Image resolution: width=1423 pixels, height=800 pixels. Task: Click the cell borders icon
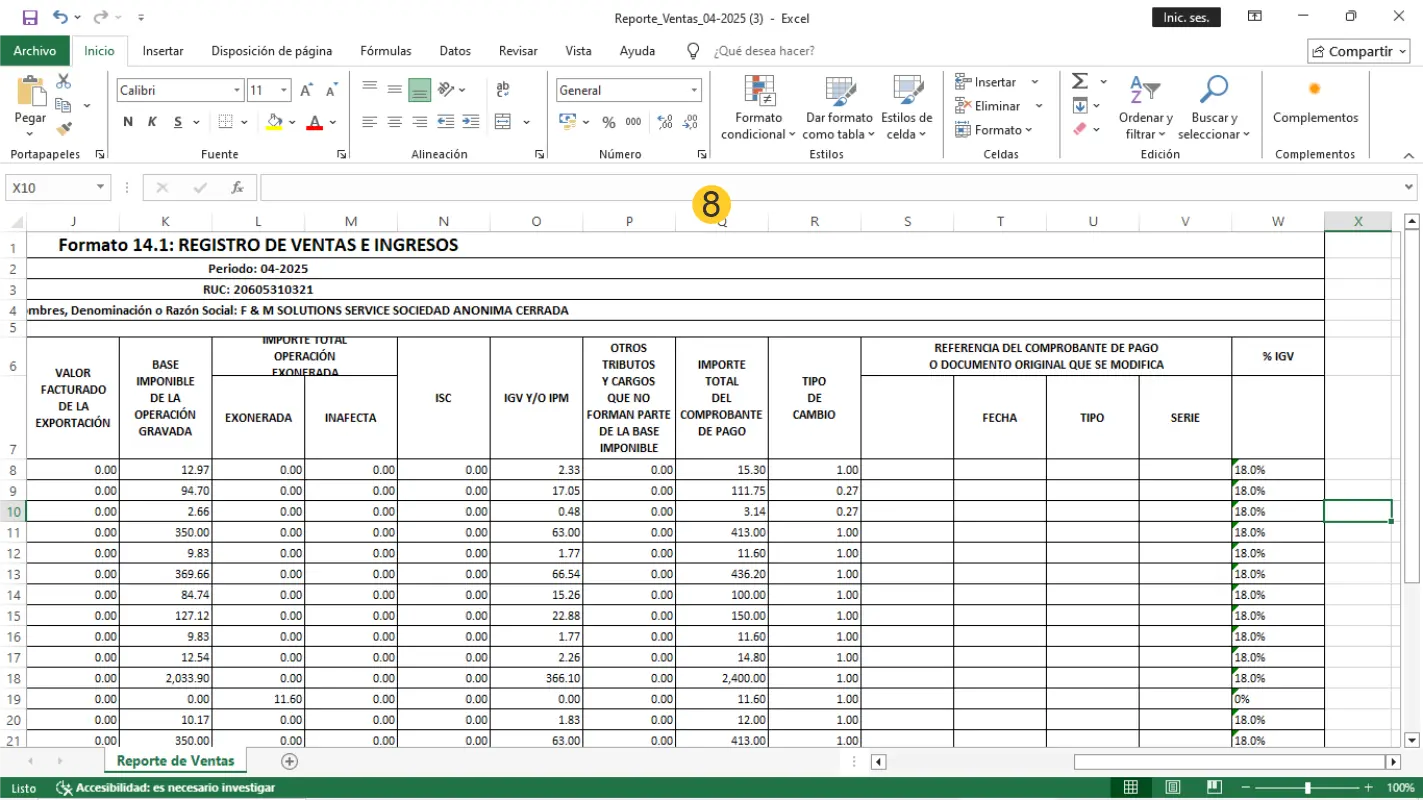pyautogui.click(x=226, y=122)
